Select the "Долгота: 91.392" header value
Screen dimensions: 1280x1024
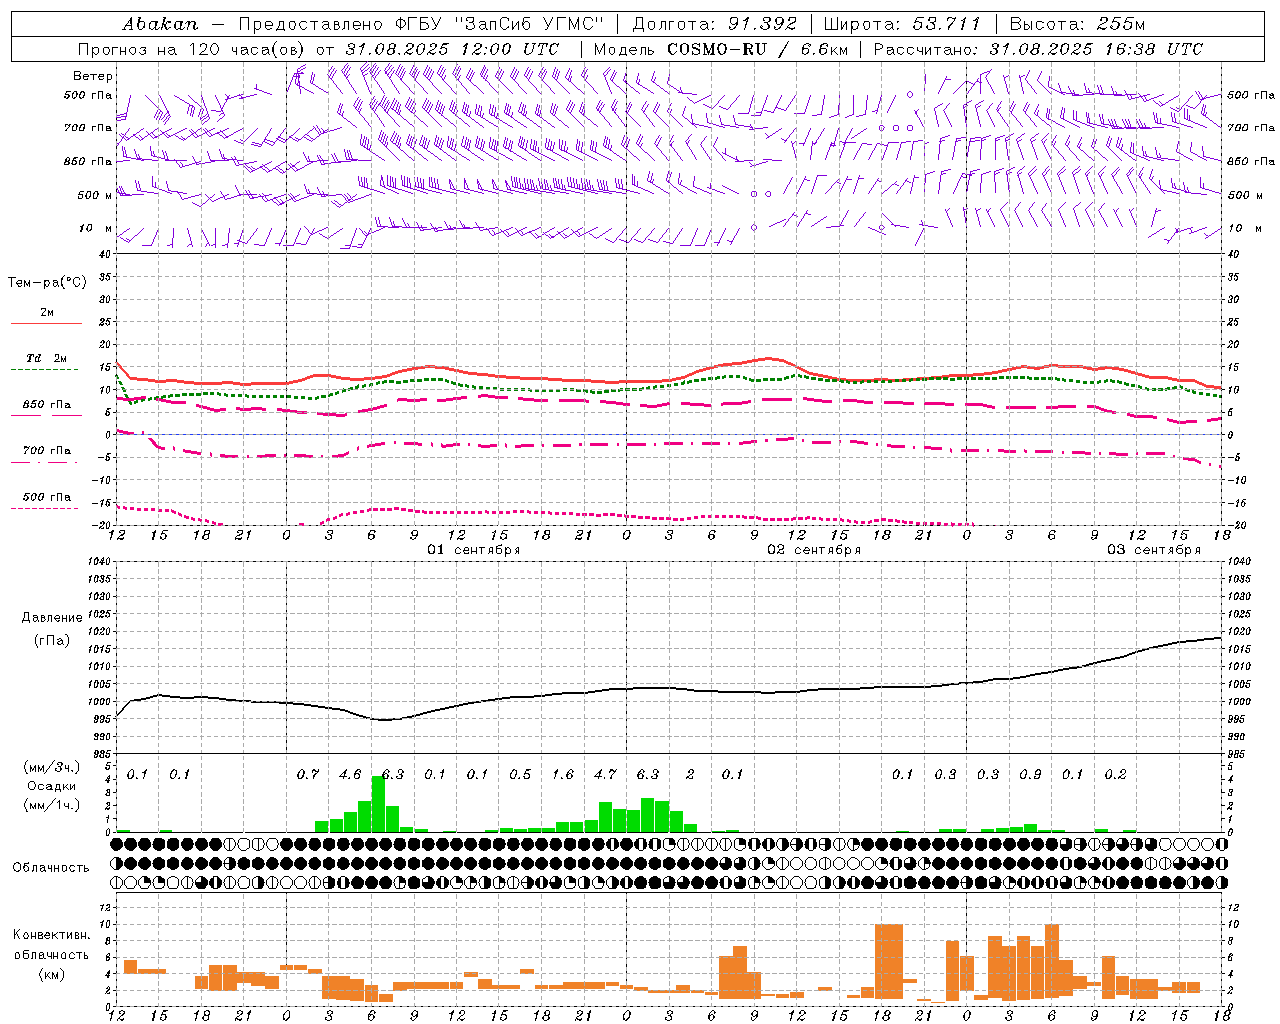coord(715,24)
